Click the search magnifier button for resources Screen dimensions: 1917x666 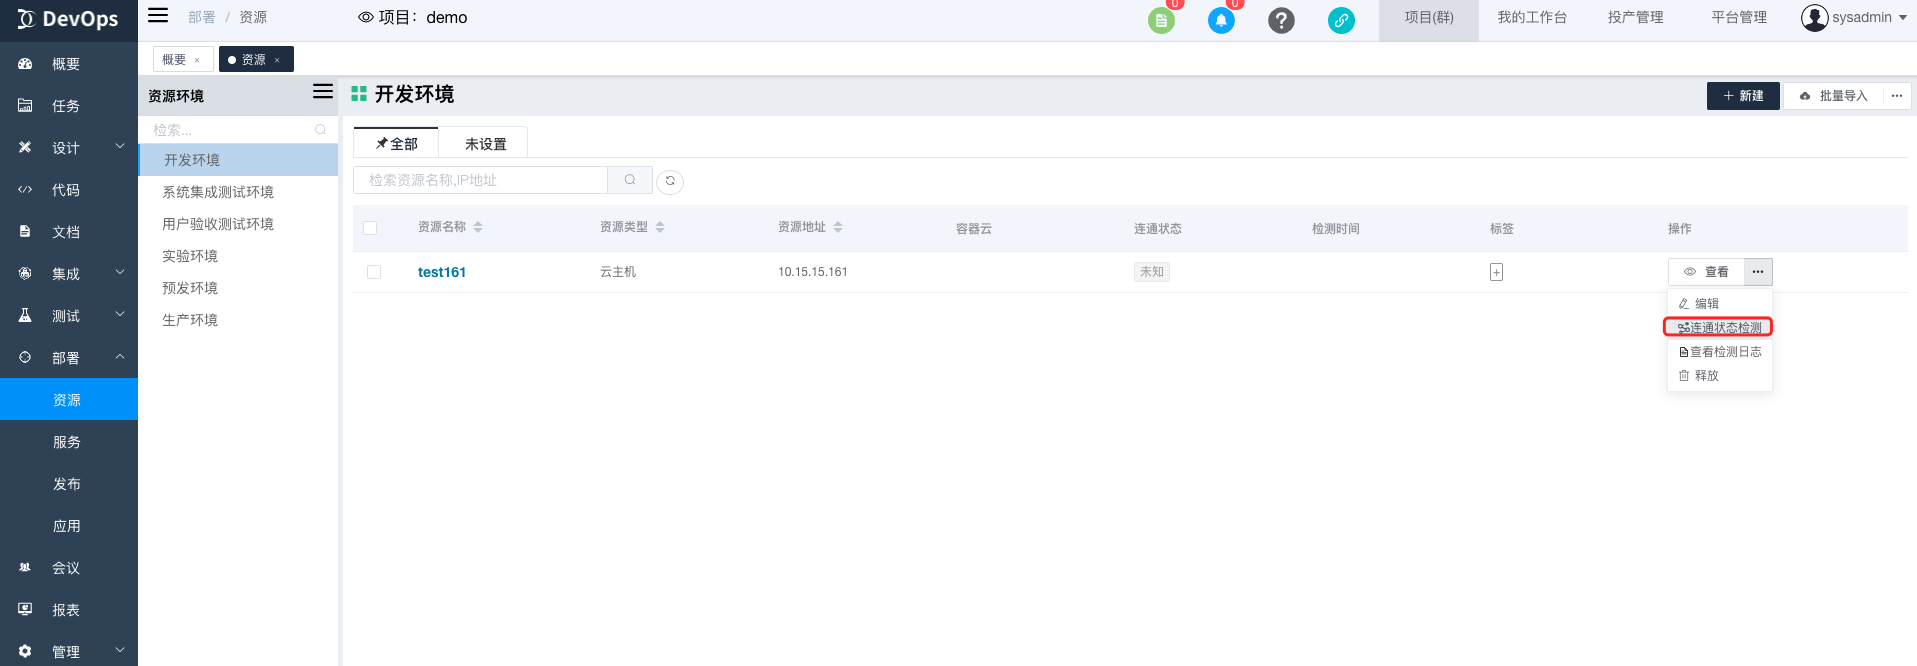tap(630, 180)
